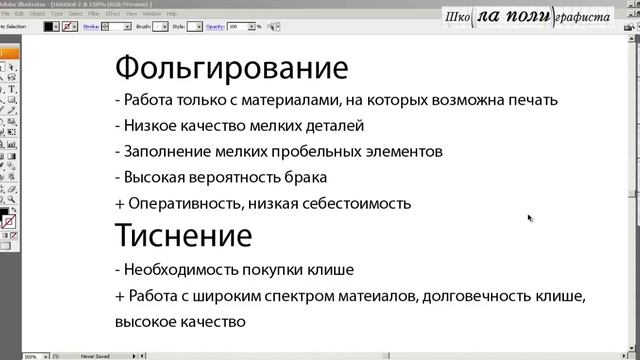Screen dimensions: 640x360
Task: Open the Filter menu
Action: pyautogui.click(x=94, y=14)
